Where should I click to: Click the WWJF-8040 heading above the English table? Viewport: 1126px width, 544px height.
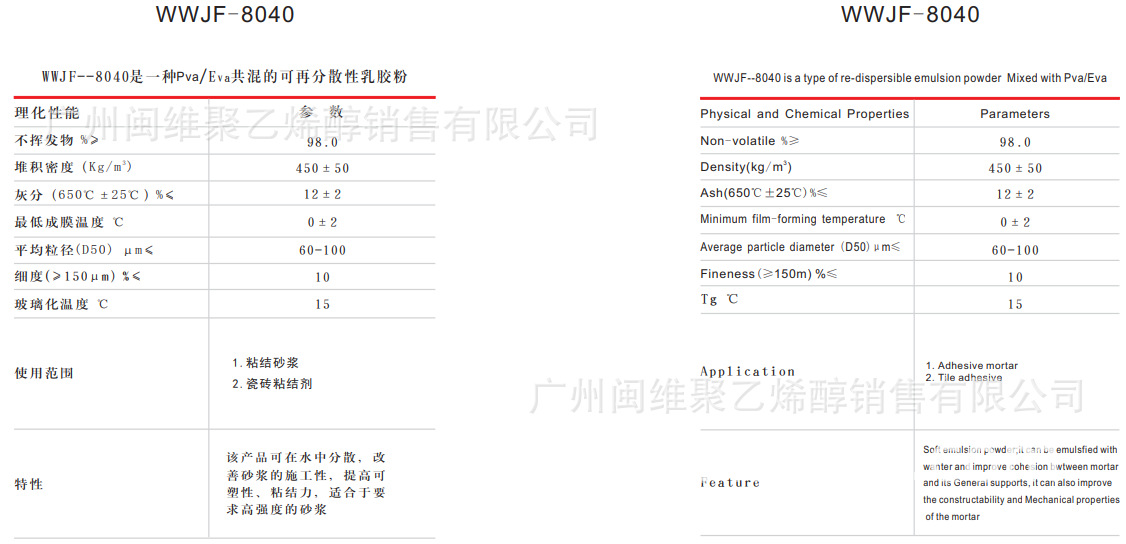tap(910, 14)
